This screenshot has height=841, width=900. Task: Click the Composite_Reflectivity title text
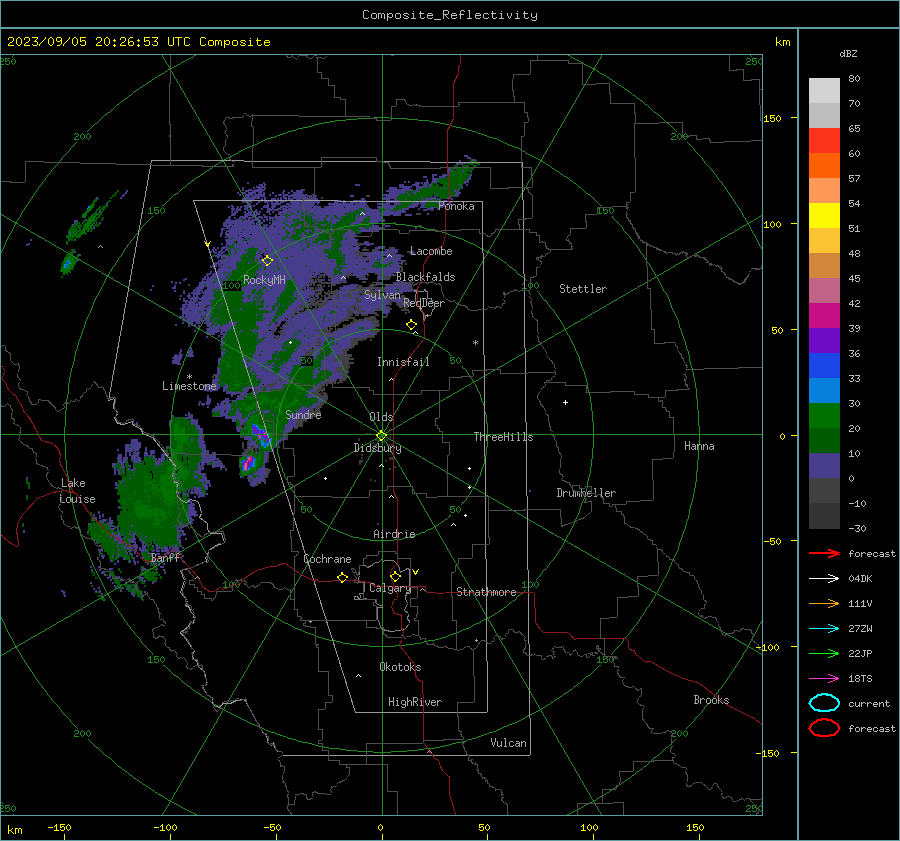pyautogui.click(x=450, y=15)
